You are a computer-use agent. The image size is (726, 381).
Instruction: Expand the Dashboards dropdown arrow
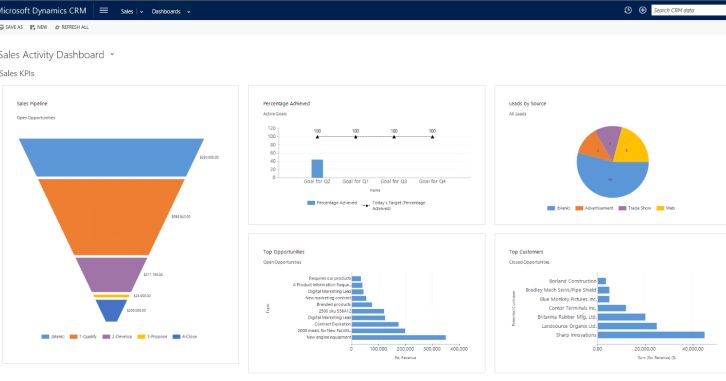click(188, 12)
